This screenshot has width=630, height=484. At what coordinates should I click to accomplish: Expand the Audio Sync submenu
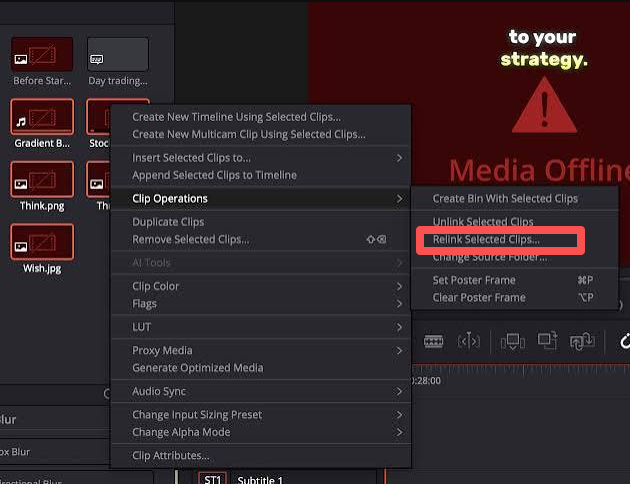tap(260, 391)
